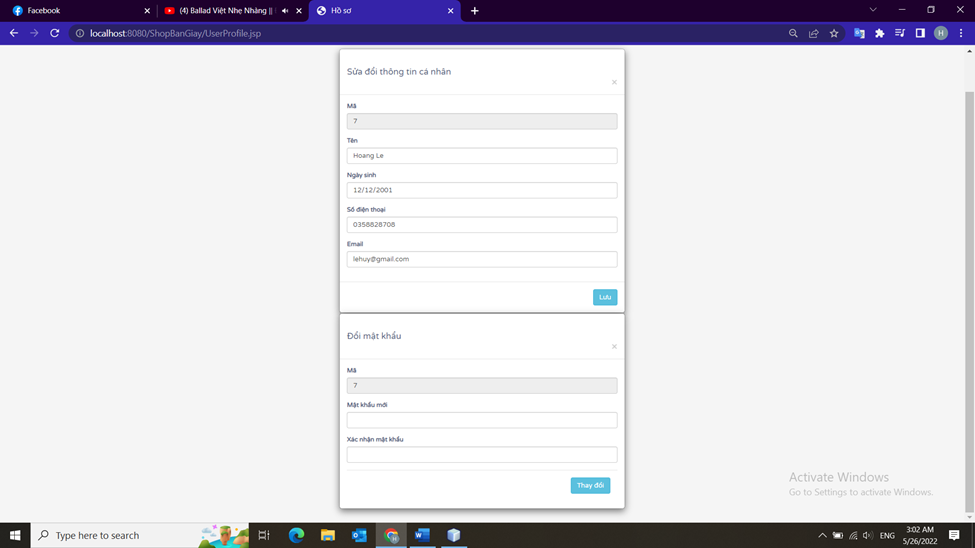Check the battery status icon
This screenshot has width=975, height=548.
coord(838,536)
